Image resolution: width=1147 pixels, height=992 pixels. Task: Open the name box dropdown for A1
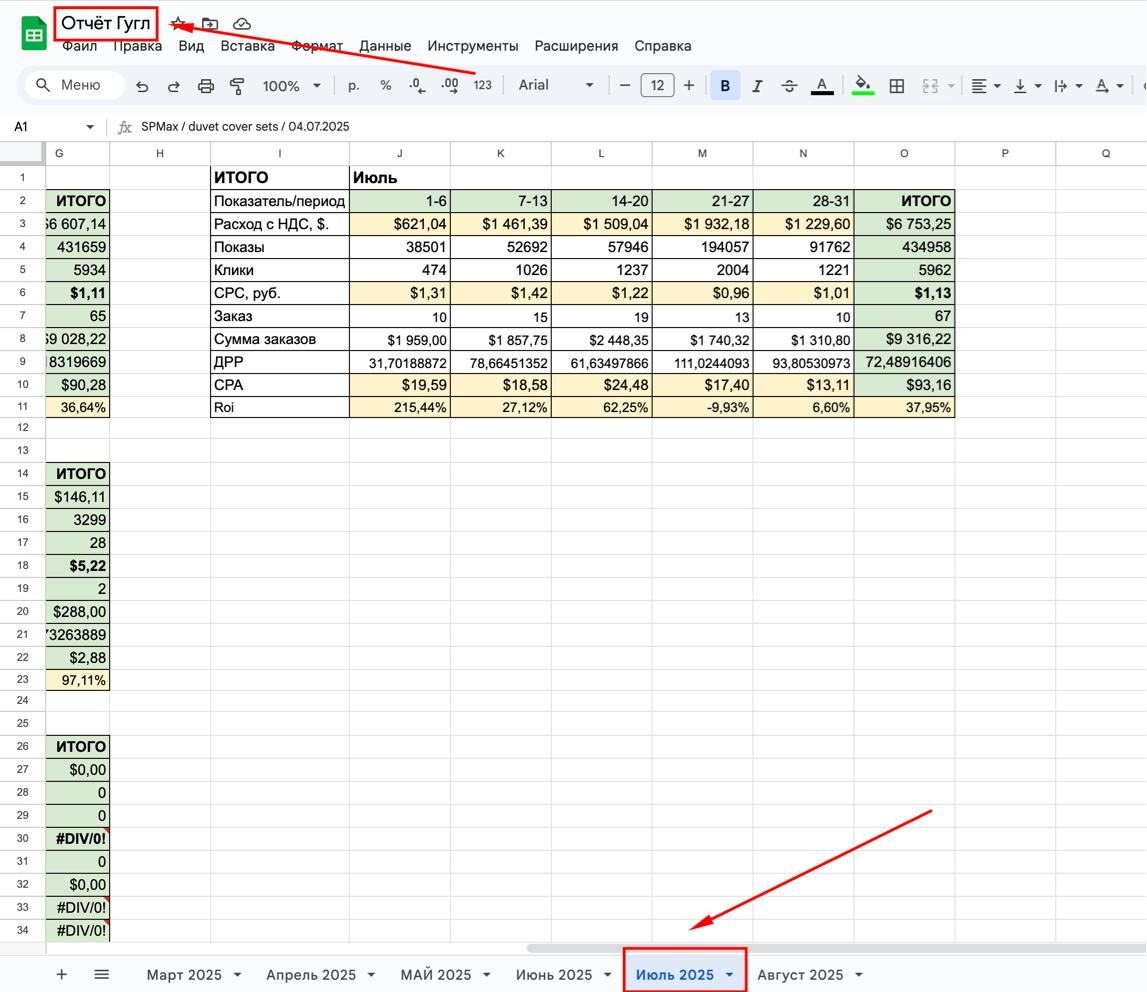(x=90, y=127)
